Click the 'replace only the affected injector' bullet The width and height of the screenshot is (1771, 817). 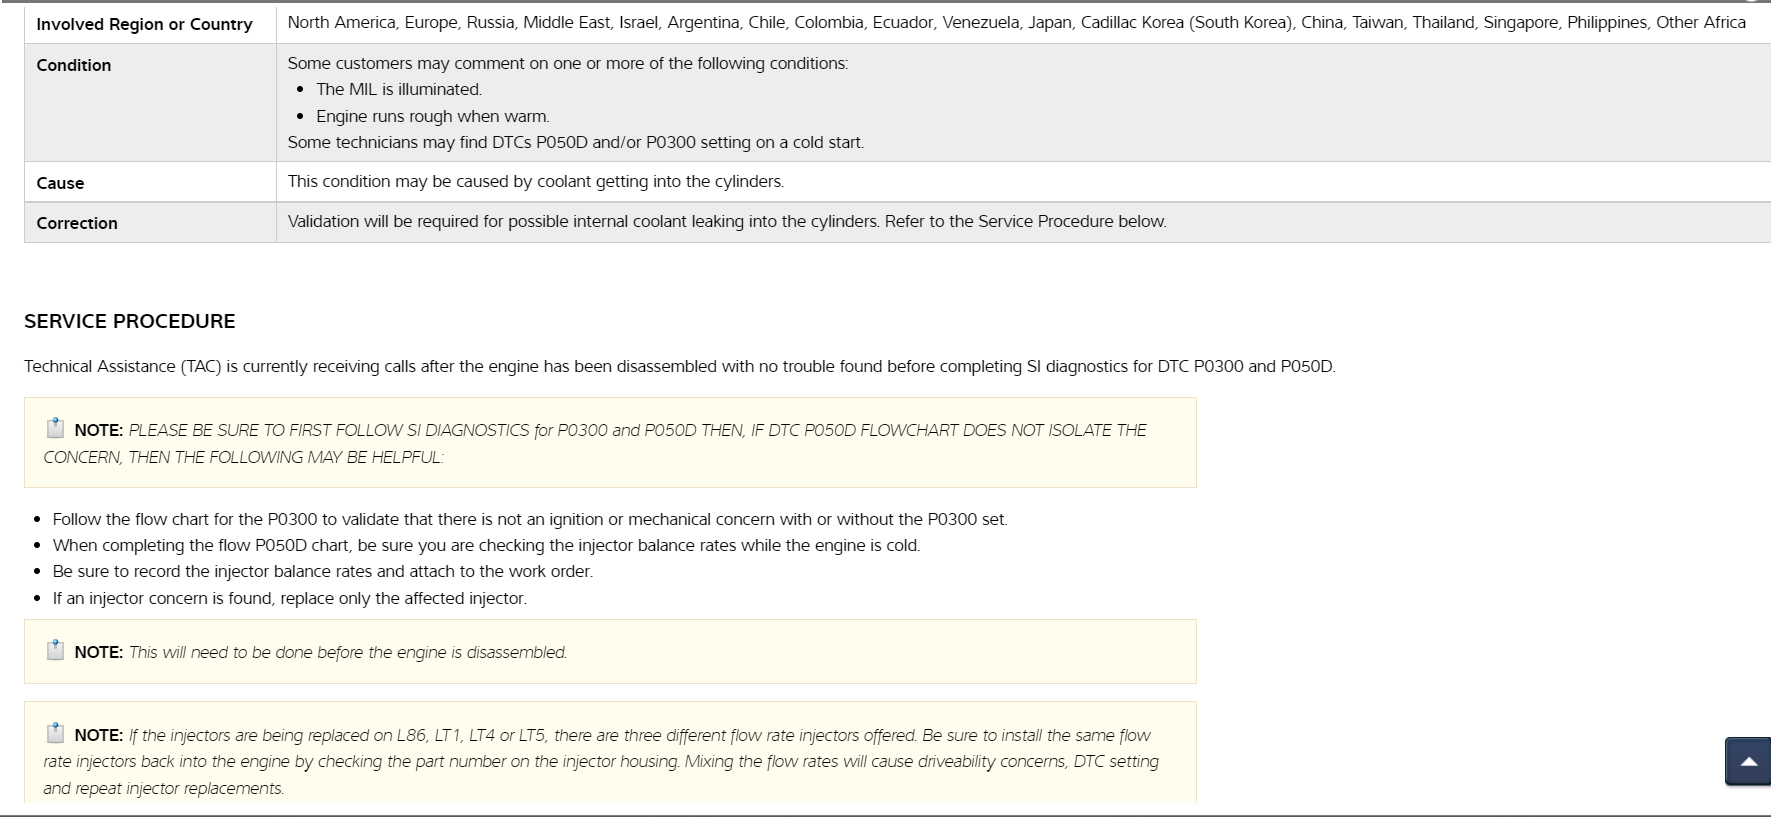coord(289,598)
